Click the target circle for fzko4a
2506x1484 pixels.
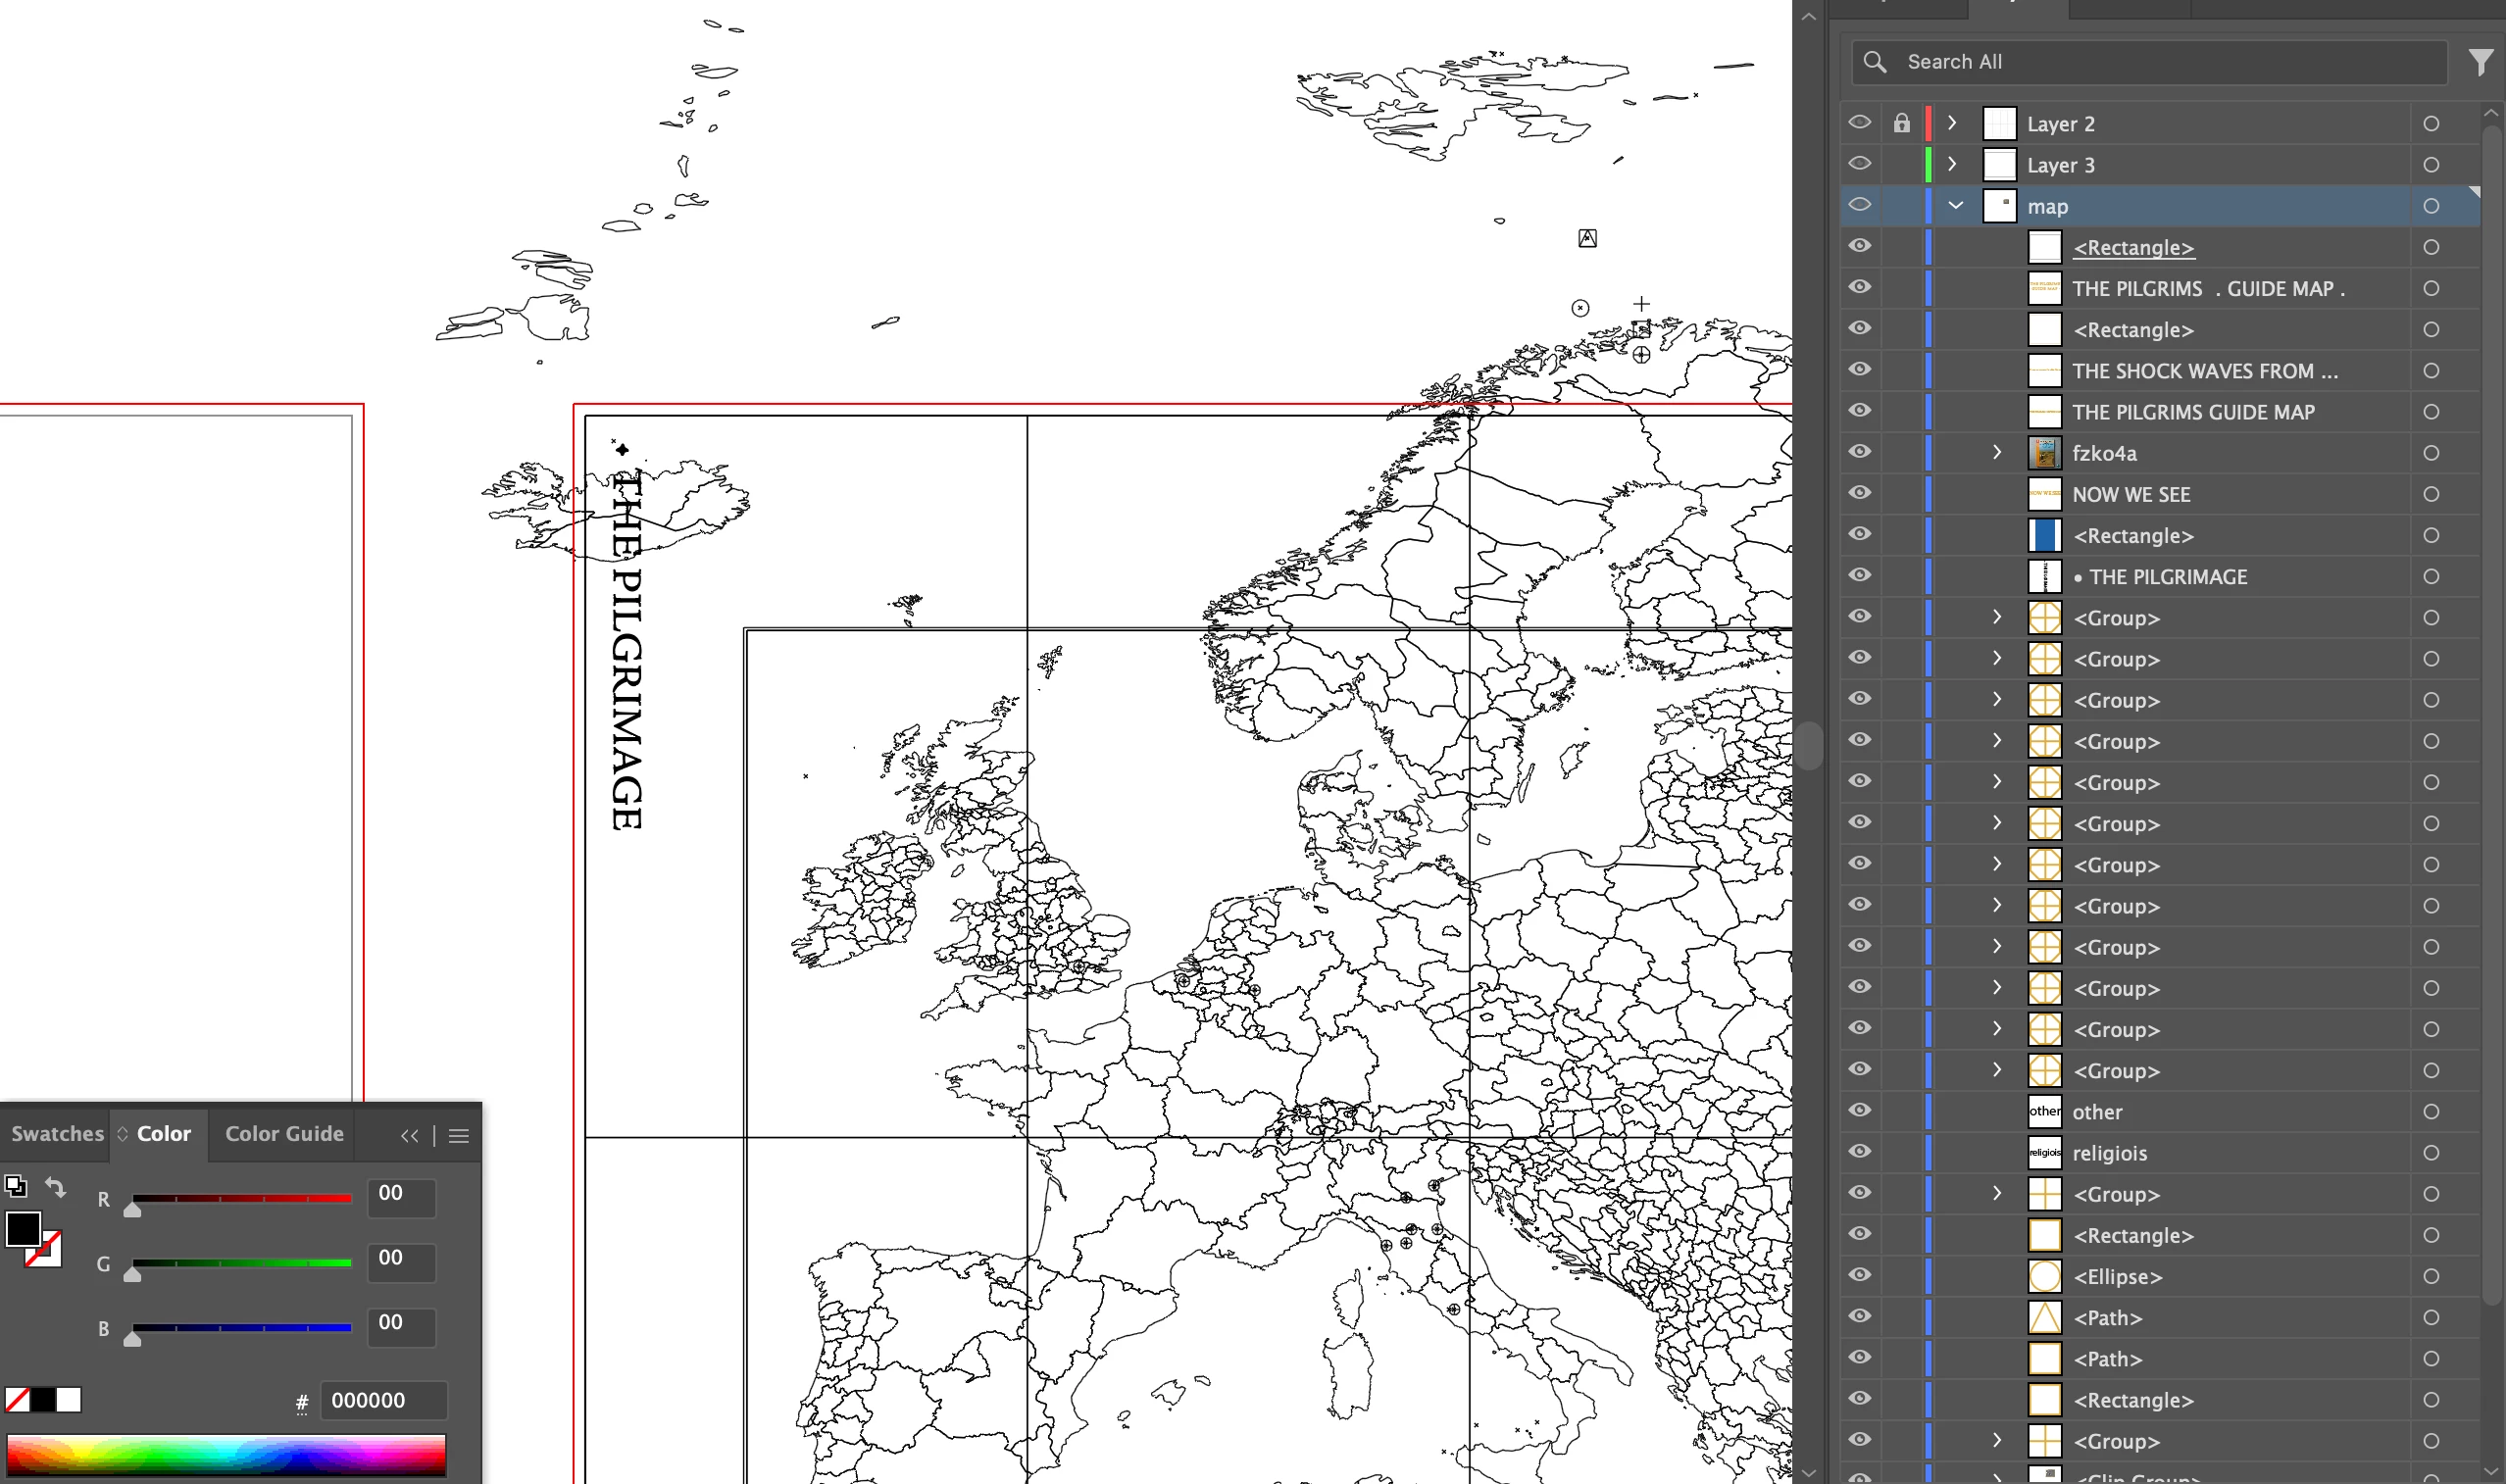[2431, 453]
